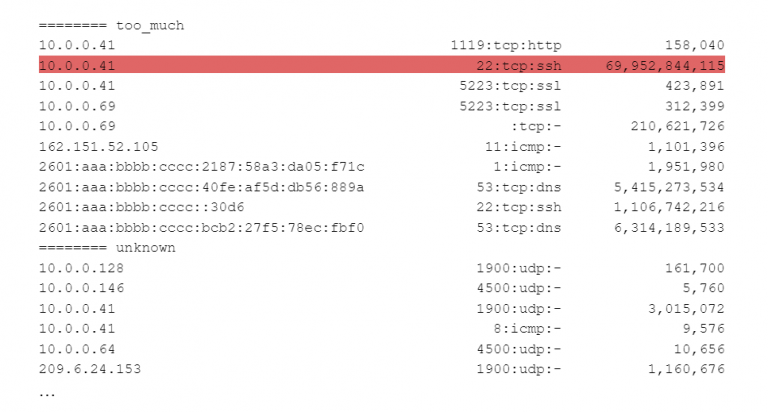
Task: Click the IPv6 address ending 889a
Action: [201, 187]
